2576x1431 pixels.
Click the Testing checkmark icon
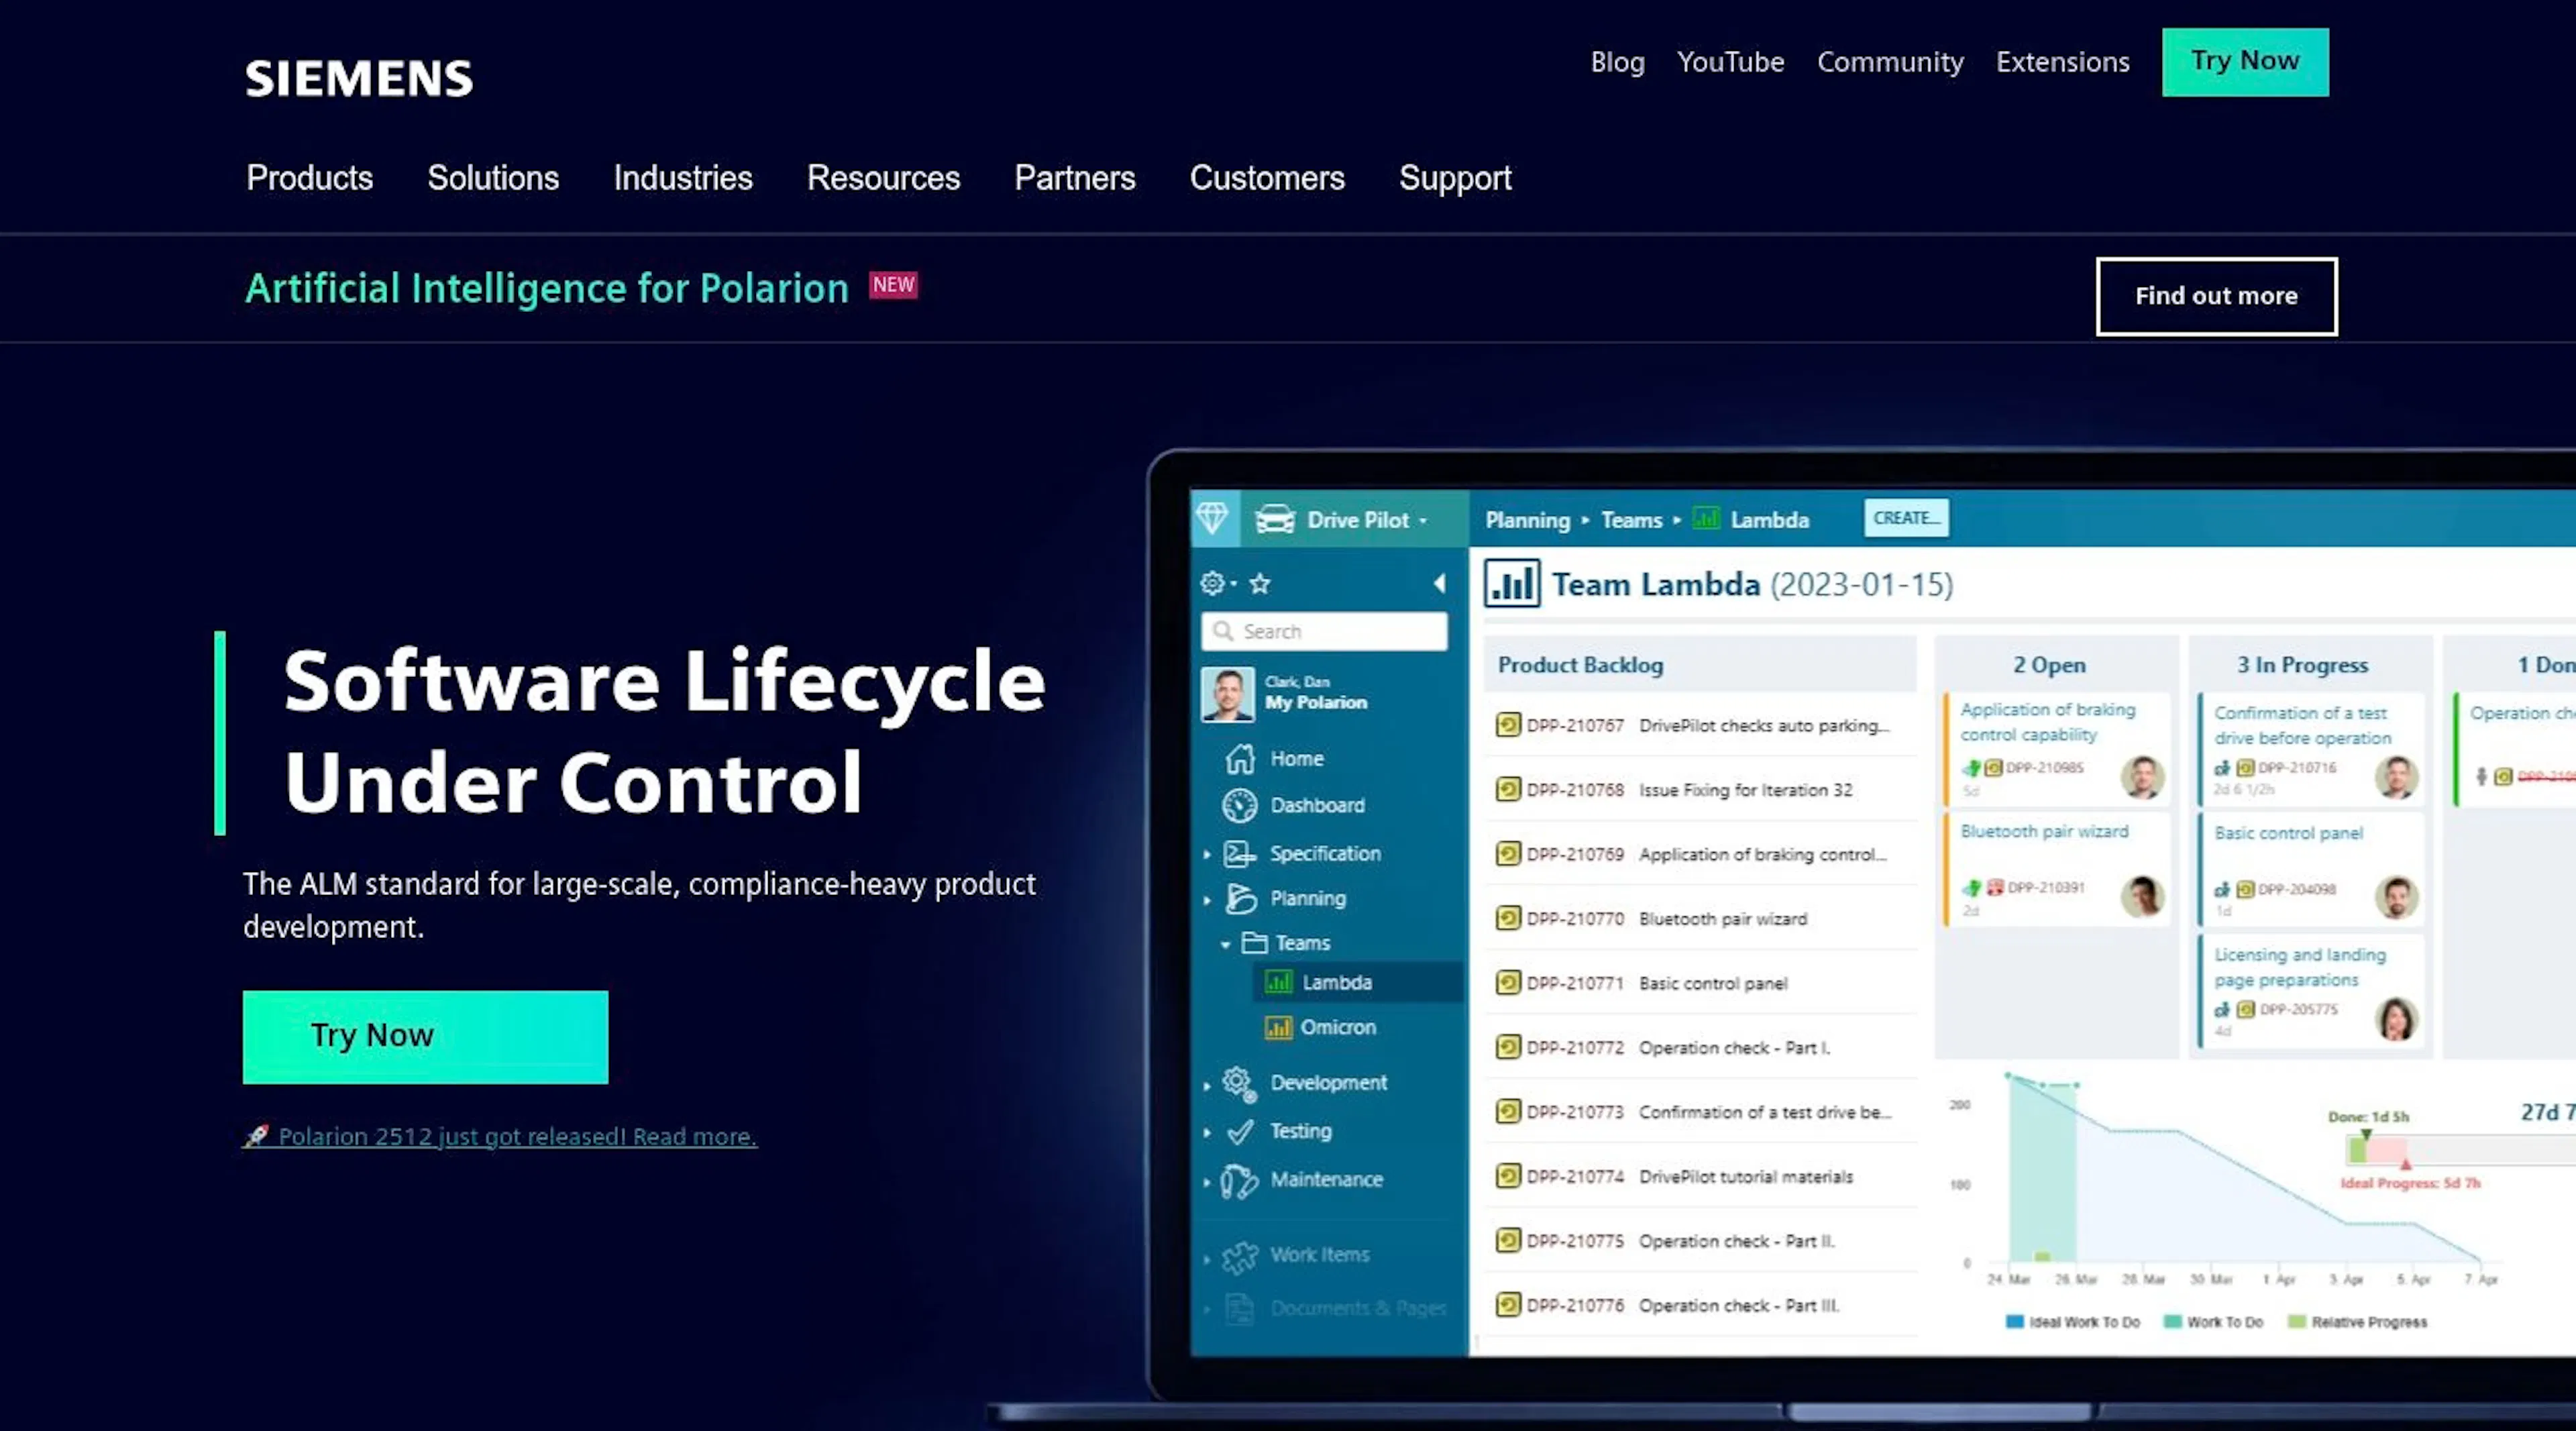(x=1240, y=1131)
